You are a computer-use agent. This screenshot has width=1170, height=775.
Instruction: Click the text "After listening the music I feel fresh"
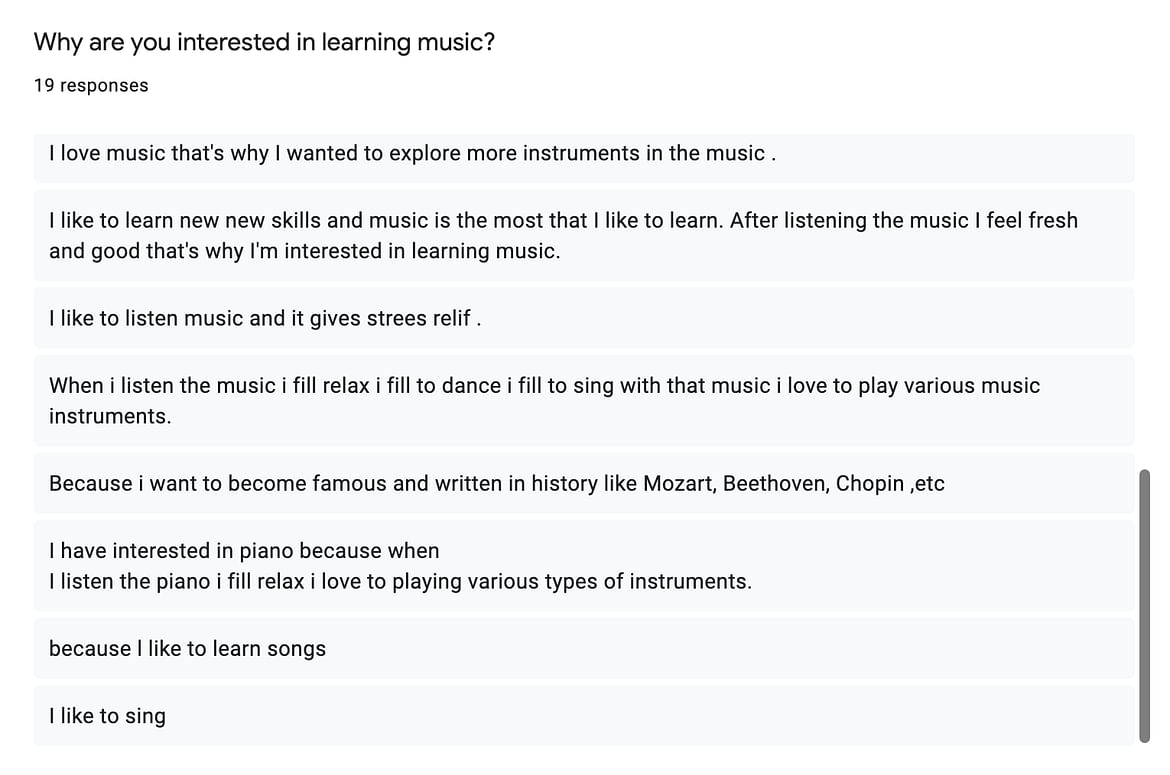pos(904,221)
